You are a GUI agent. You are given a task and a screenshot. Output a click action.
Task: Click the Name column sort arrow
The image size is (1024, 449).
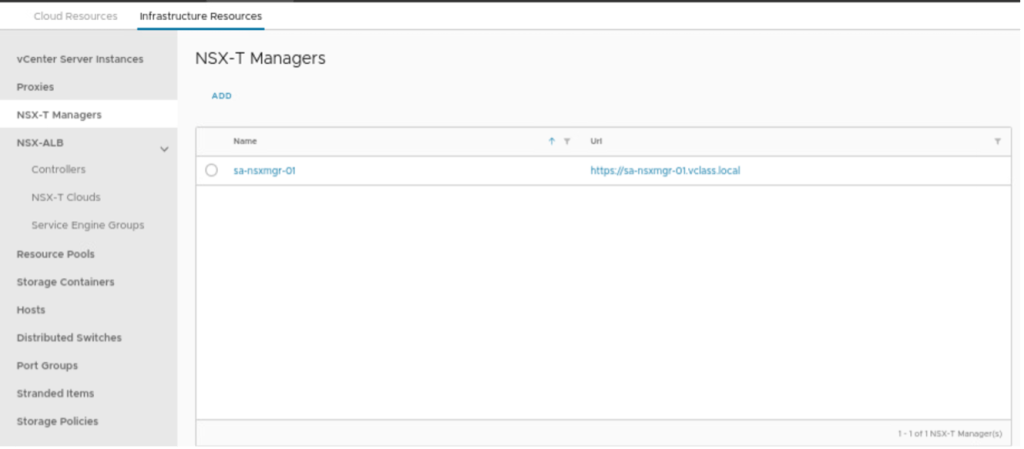tap(551, 142)
